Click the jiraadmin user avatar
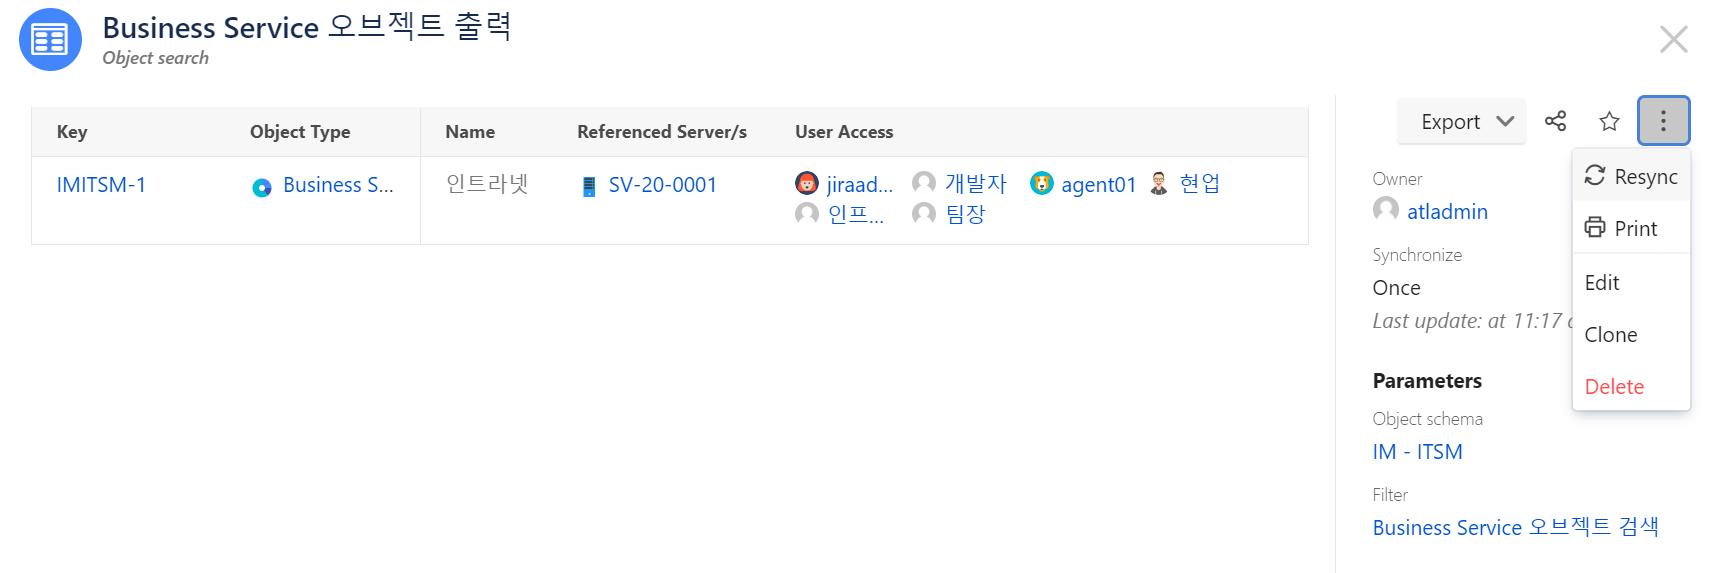 [x=807, y=183]
